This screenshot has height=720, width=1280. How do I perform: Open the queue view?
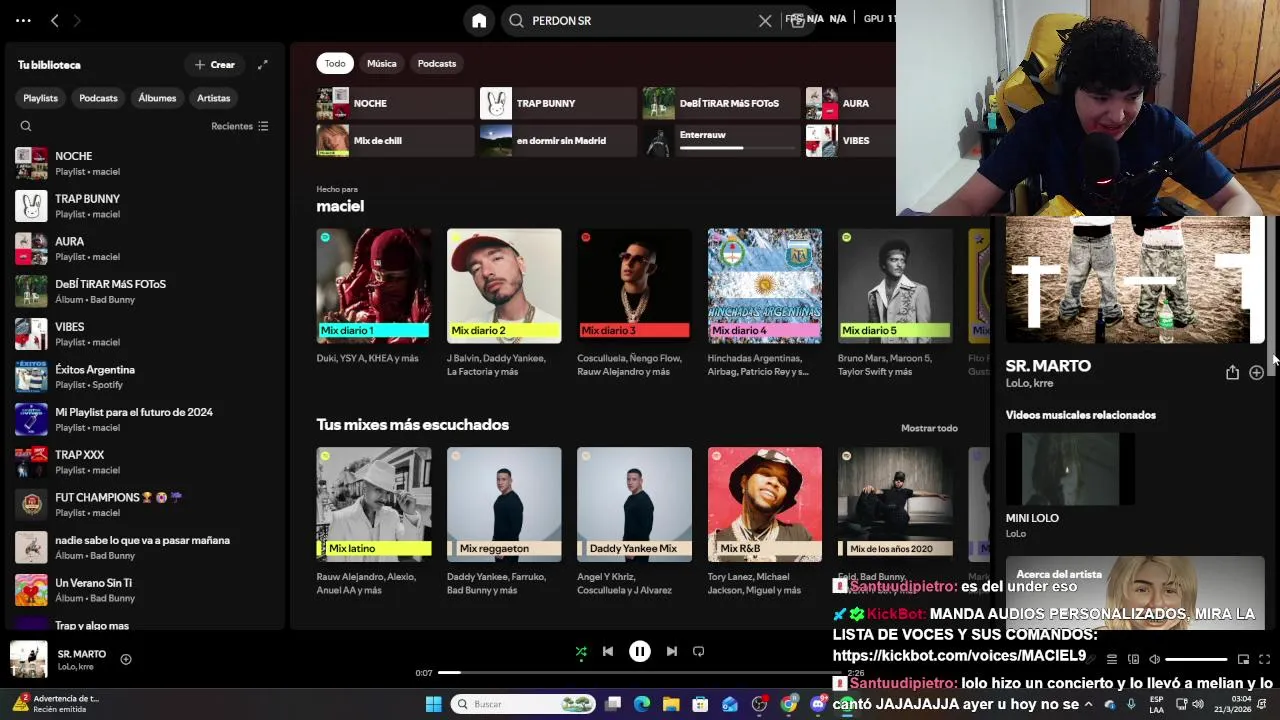[1111, 659]
